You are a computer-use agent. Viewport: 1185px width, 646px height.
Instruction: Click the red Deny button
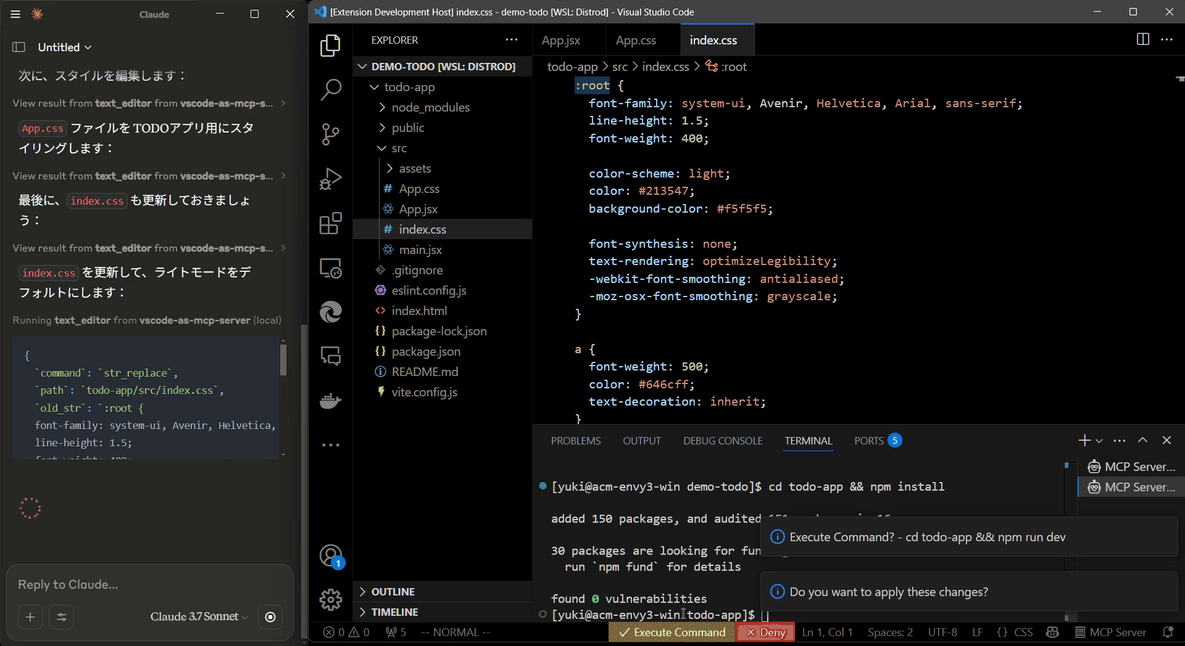pos(766,632)
